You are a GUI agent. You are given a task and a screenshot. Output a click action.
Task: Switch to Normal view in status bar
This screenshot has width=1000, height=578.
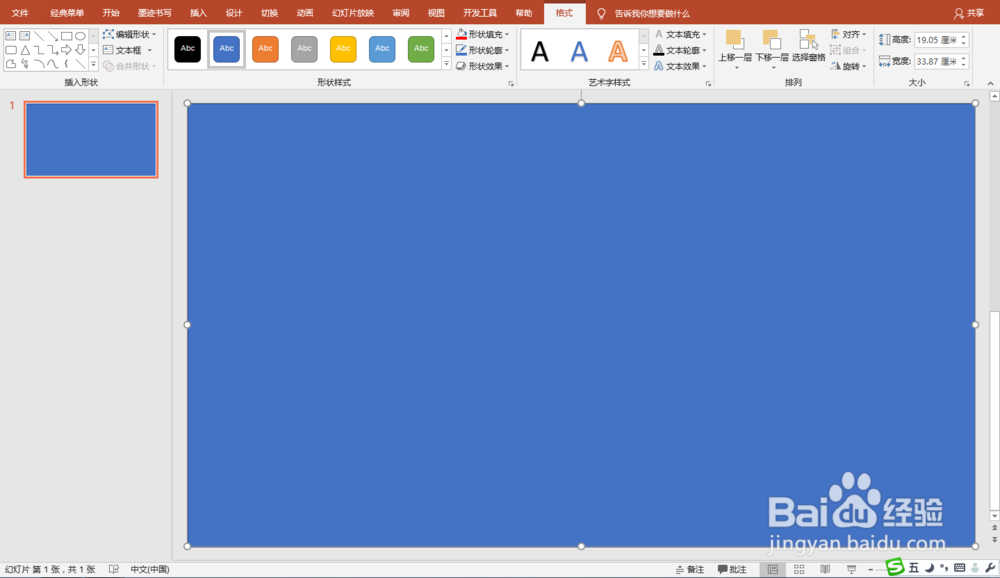[773, 569]
